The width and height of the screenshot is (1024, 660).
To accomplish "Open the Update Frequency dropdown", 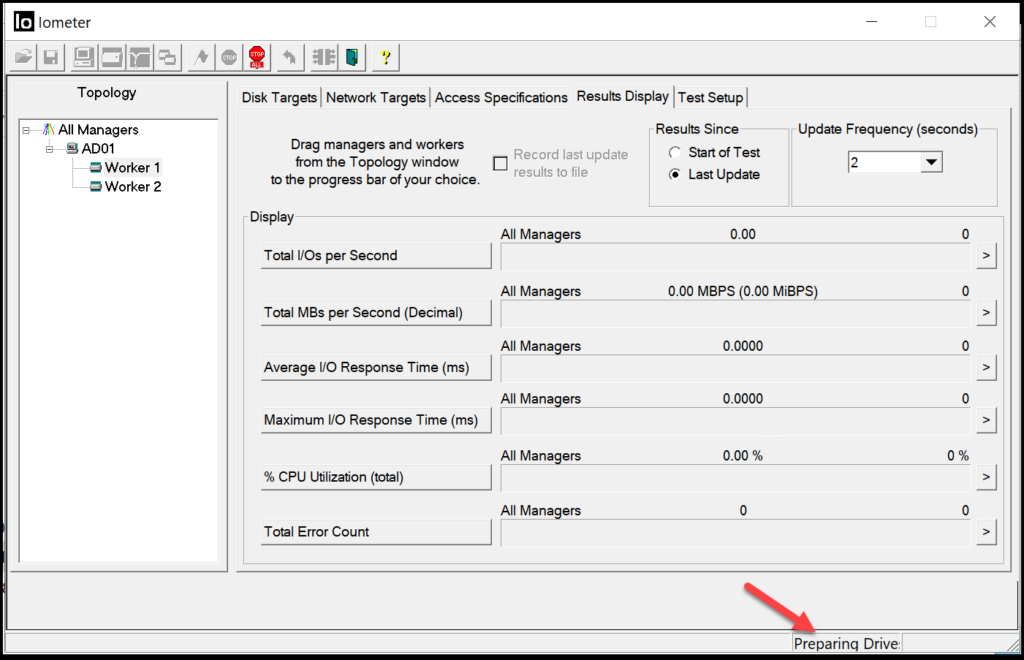I will [931, 162].
